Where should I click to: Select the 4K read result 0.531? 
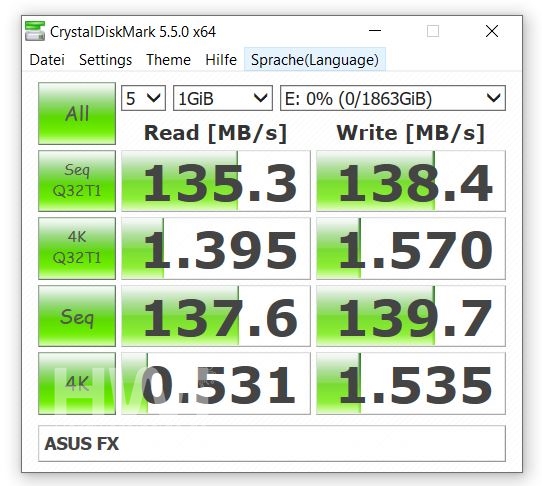tap(216, 383)
